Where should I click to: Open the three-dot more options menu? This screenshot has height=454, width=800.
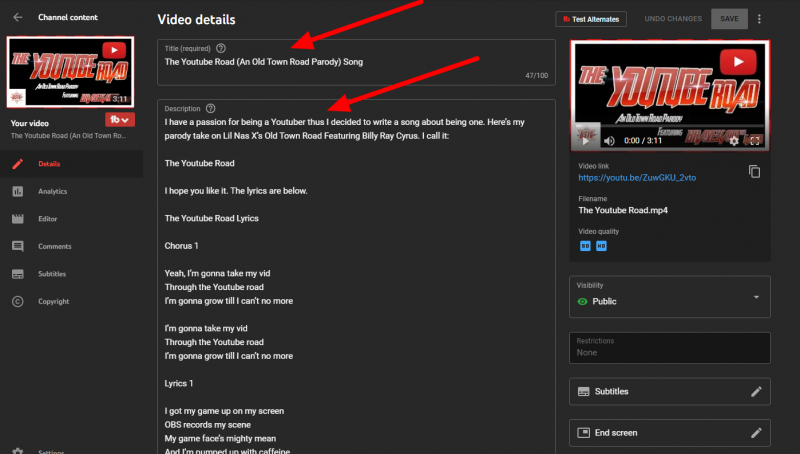759,19
